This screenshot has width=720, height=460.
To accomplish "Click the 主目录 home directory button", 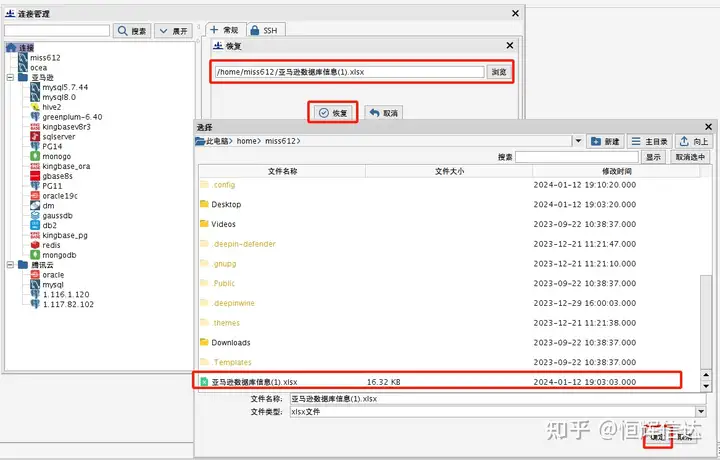I will click(649, 141).
